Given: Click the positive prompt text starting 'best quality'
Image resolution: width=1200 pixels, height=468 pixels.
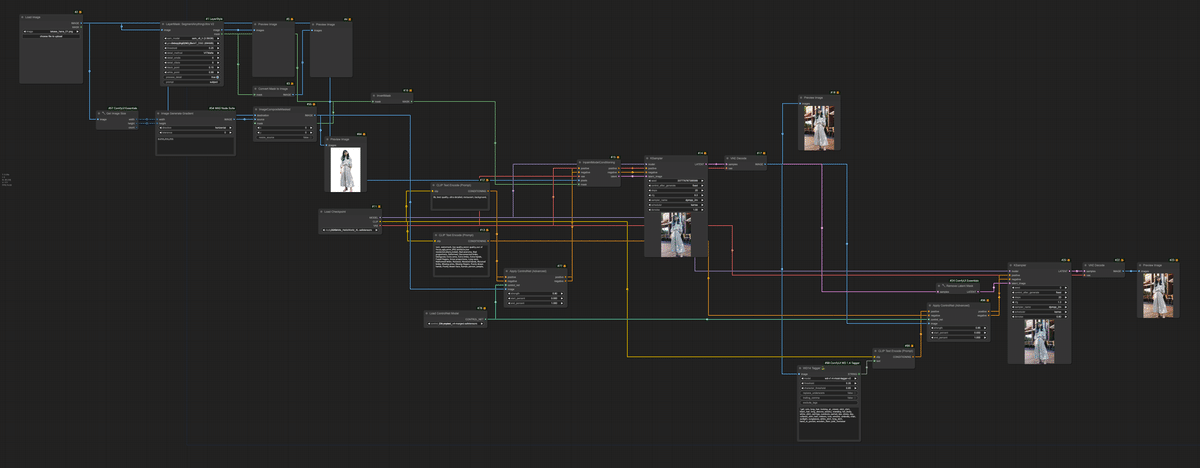Looking at the screenshot, I should 460,201.
